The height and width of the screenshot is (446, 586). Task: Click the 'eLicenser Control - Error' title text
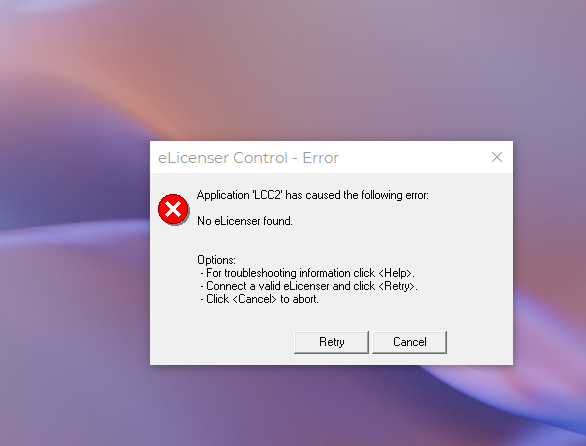248,158
